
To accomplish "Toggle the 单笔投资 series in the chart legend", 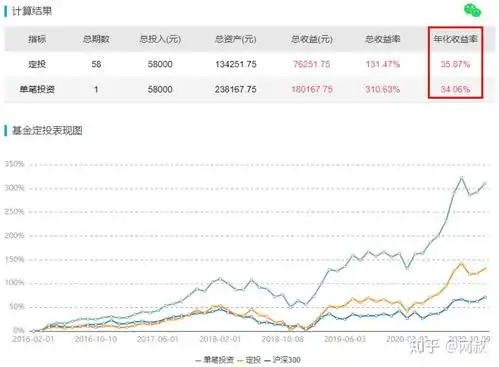I will (214, 360).
